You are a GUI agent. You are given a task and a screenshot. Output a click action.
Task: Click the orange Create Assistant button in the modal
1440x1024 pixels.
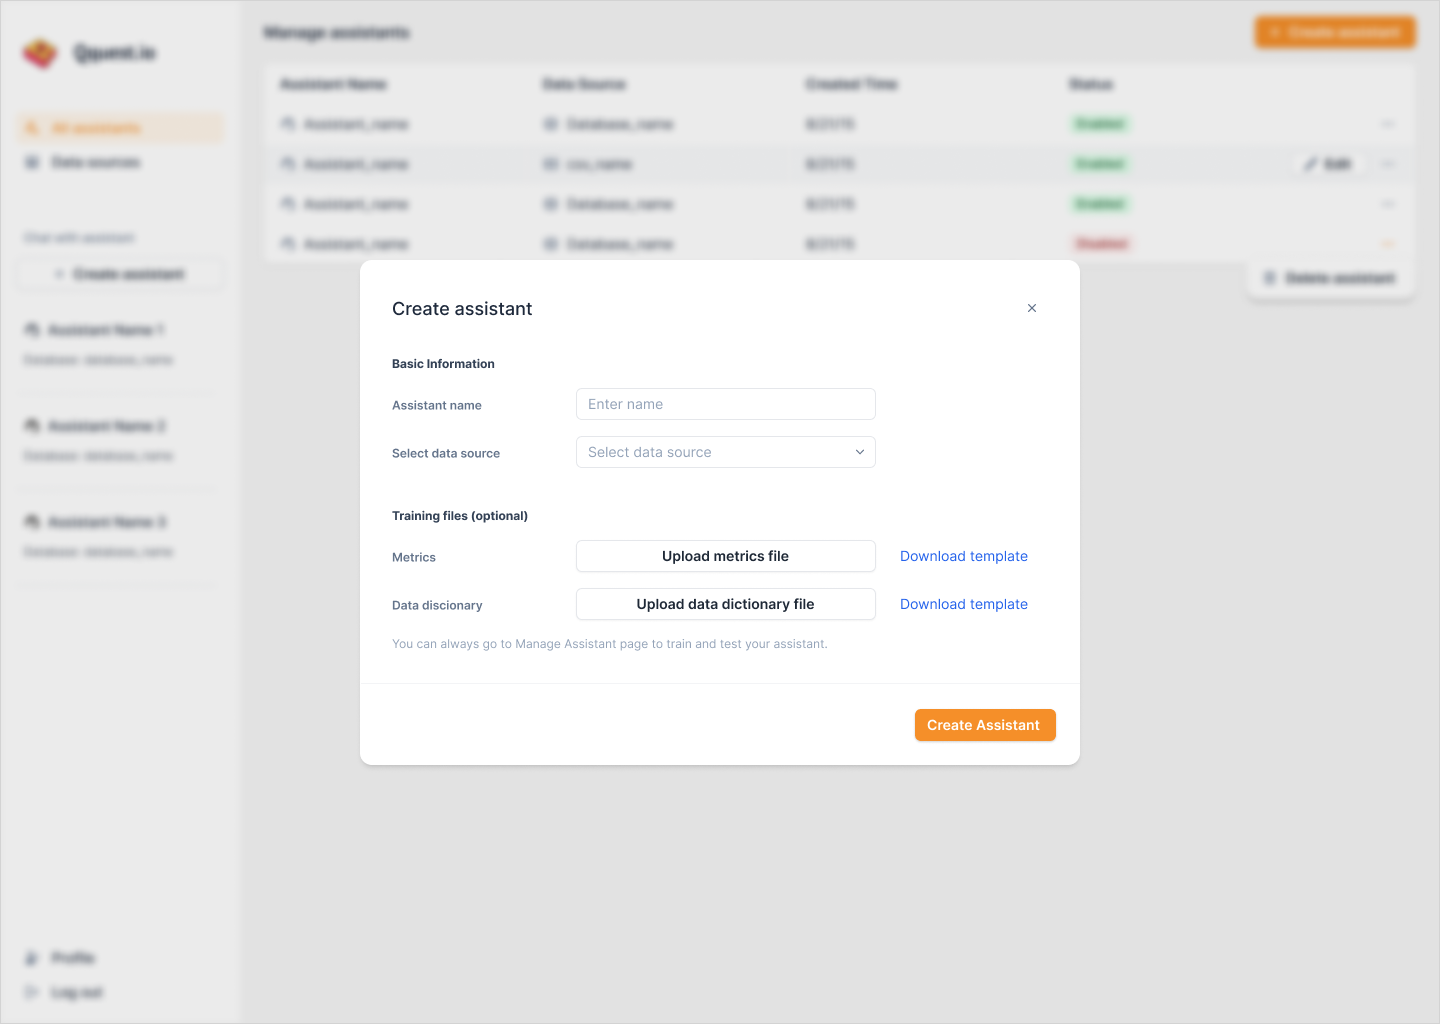pyautogui.click(x=984, y=724)
